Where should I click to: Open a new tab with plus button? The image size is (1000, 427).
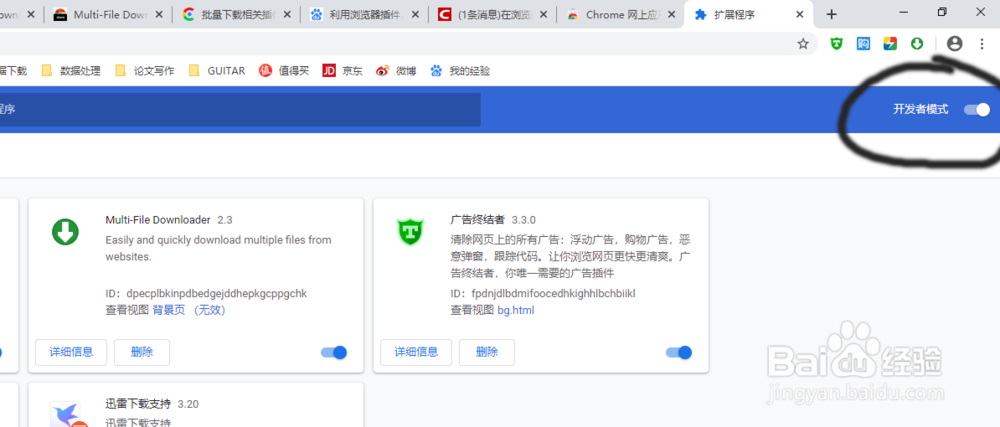coord(831,15)
